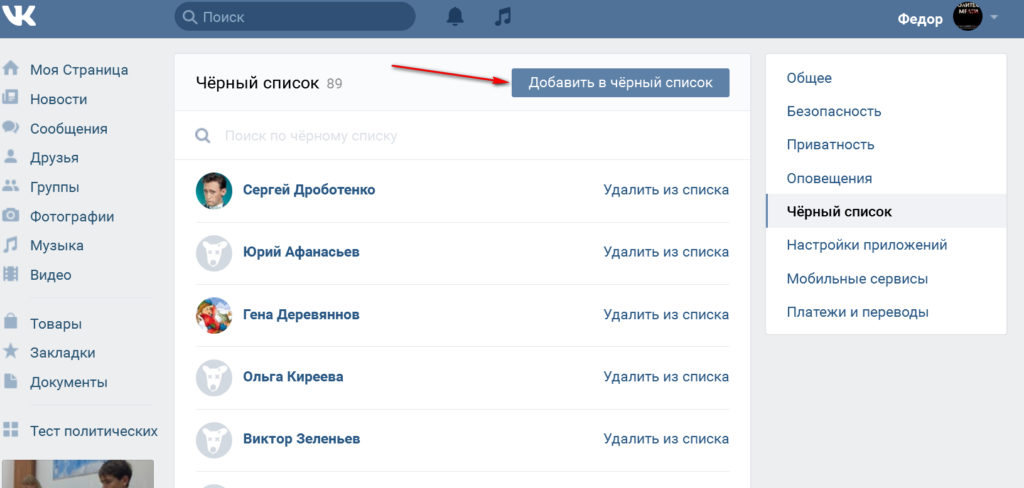Click the Федор username in header

(920, 19)
